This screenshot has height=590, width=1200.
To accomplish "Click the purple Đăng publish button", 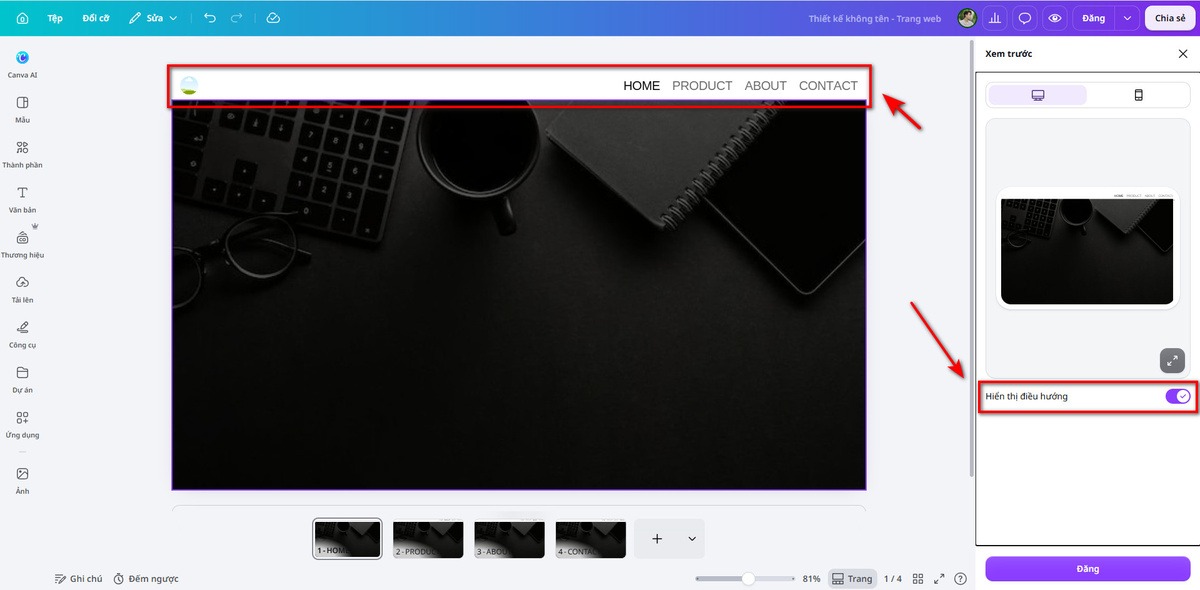I will pos(1087,569).
